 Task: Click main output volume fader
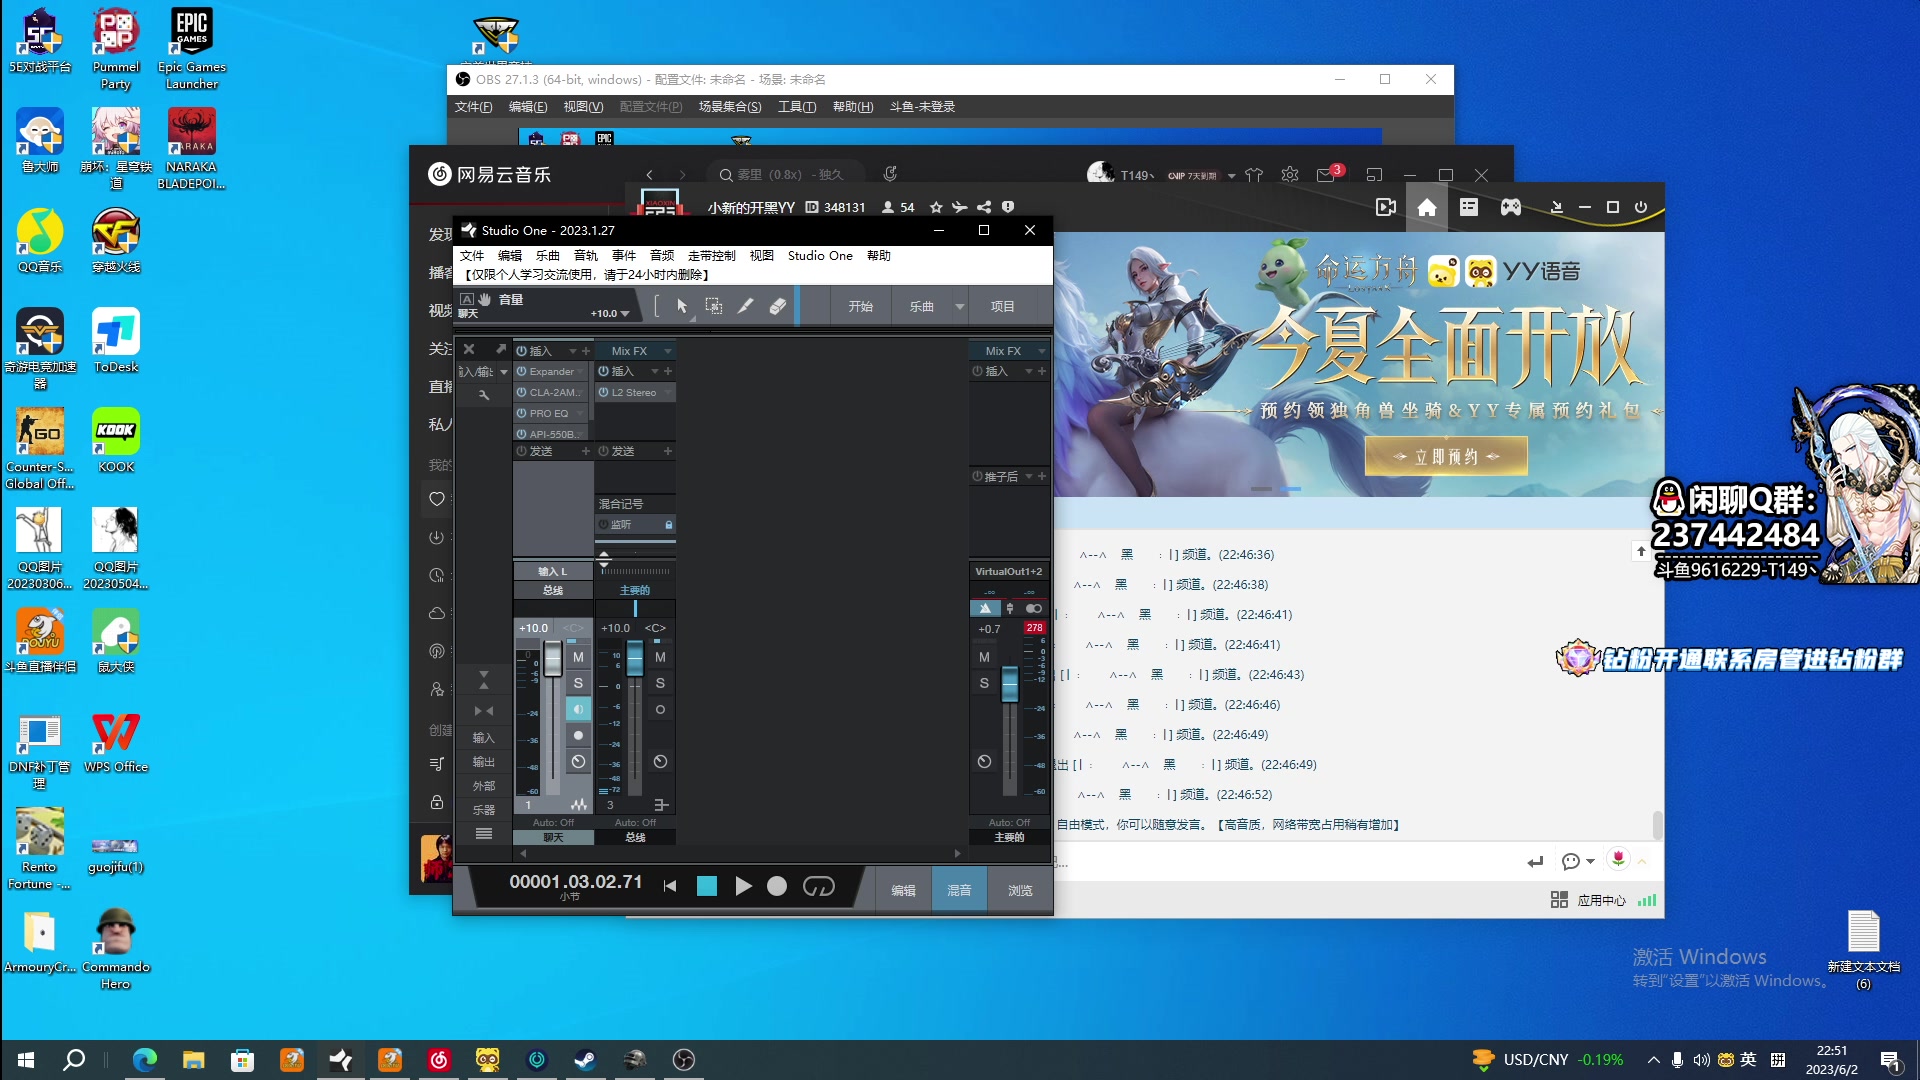coord(1010,683)
